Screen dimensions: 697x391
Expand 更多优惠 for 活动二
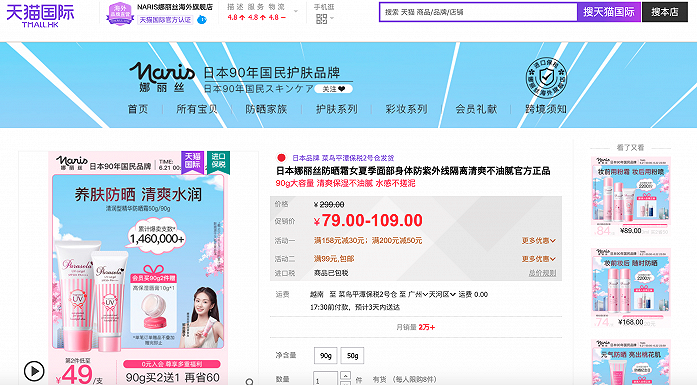point(538,259)
